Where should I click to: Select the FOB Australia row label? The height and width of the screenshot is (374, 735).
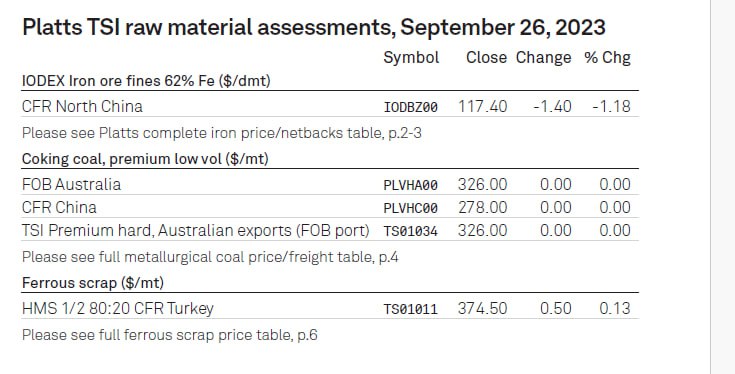point(71,184)
